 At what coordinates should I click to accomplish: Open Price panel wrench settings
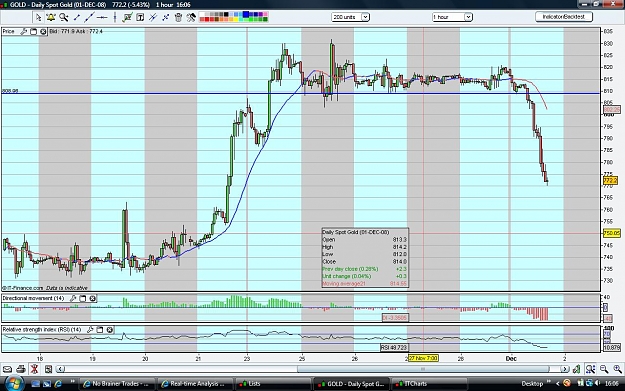tap(24, 31)
